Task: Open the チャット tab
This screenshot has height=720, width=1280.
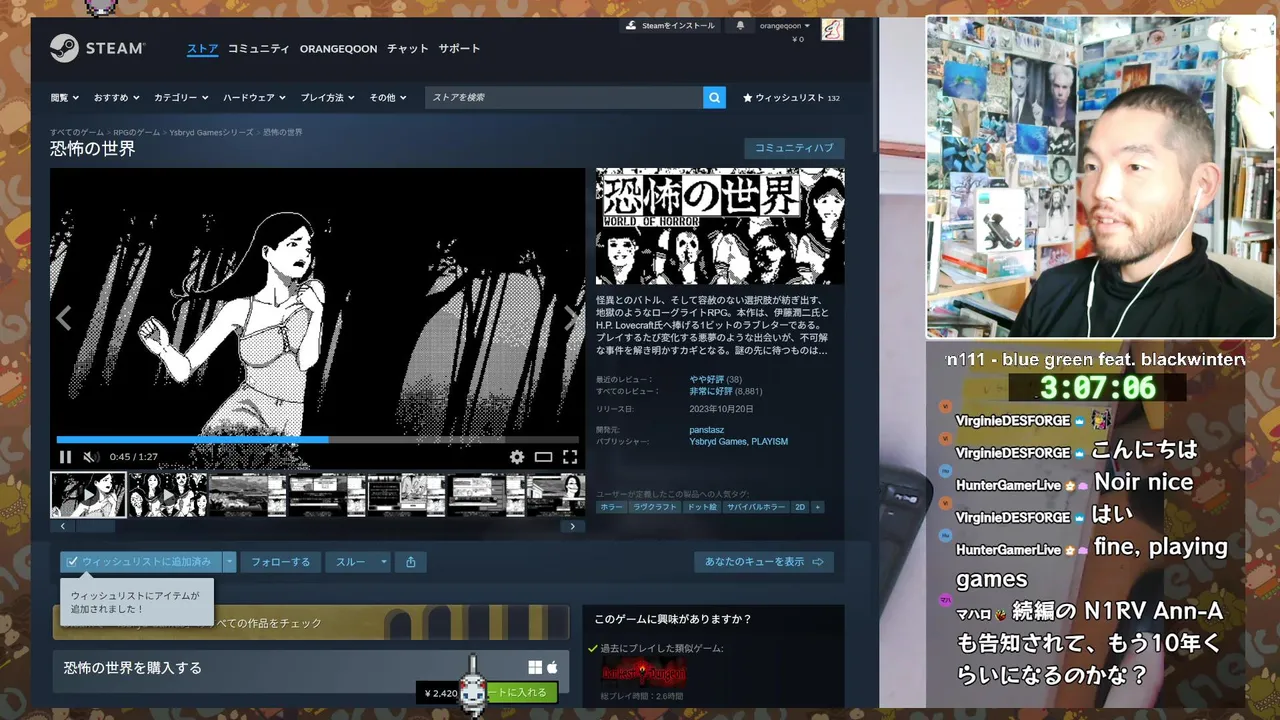Action: [408, 48]
